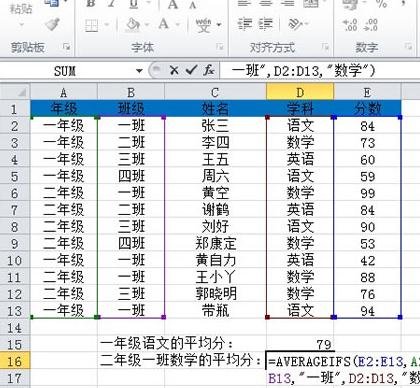Click in the formula bar input
Viewport: 420px width, 388px height.
point(319,70)
